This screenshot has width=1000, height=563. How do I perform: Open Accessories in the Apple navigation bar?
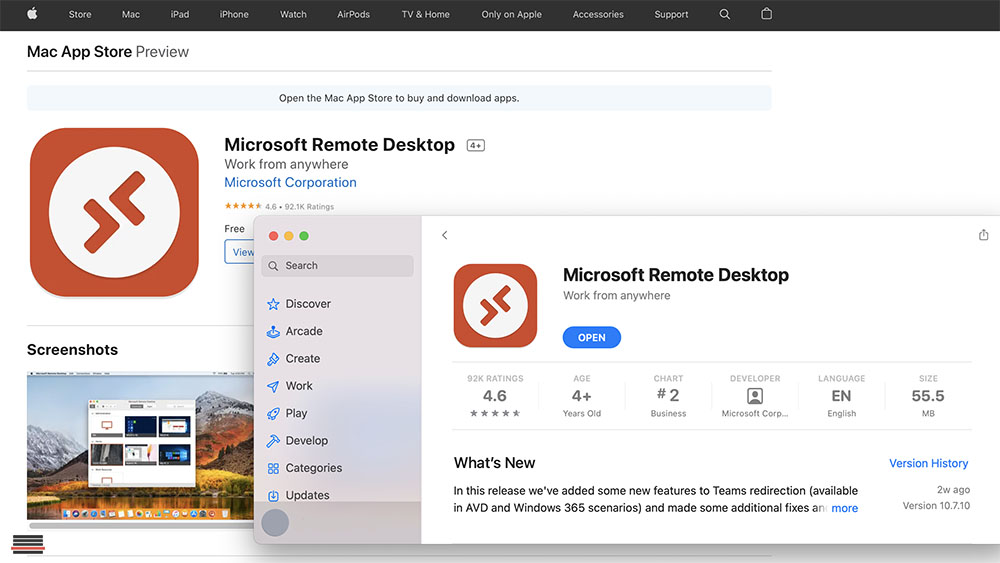pyautogui.click(x=598, y=14)
